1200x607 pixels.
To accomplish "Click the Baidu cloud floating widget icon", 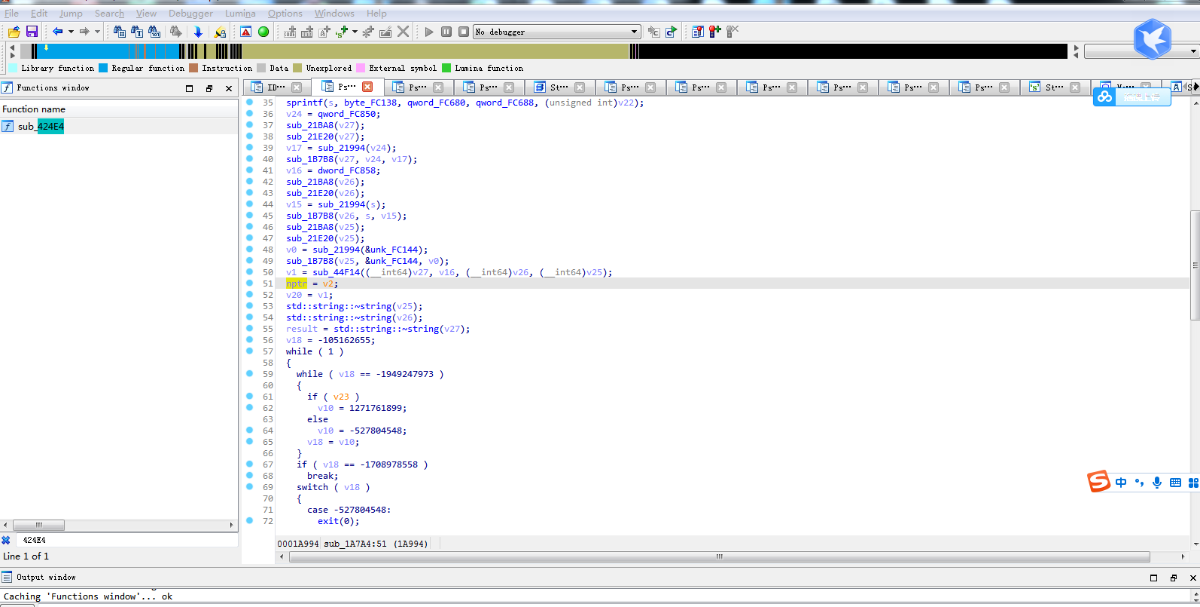I will click(1105, 96).
